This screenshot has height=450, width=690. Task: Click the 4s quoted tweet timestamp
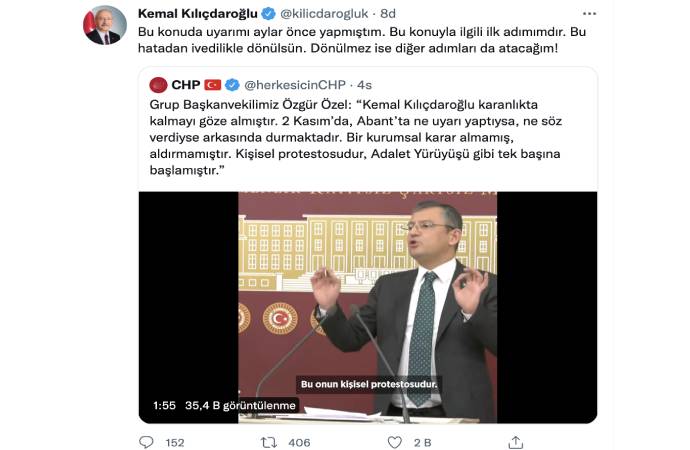[x=364, y=85]
